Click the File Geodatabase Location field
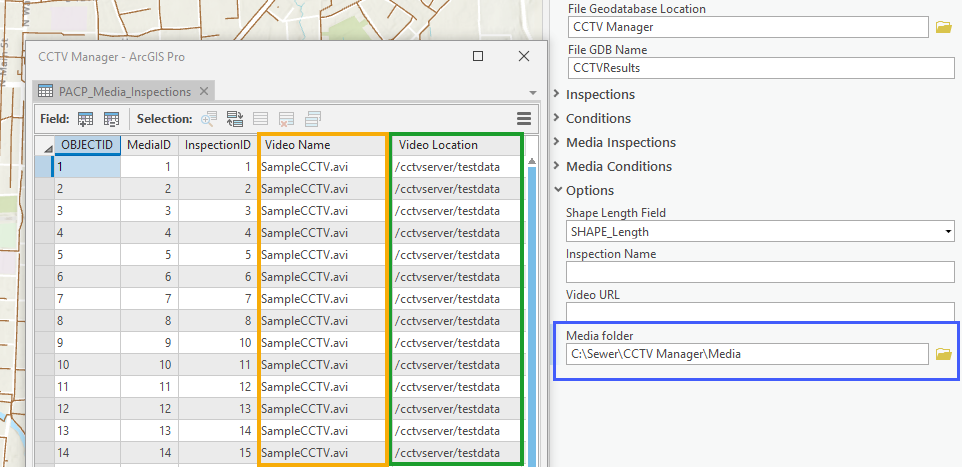 tap(748, 27)
